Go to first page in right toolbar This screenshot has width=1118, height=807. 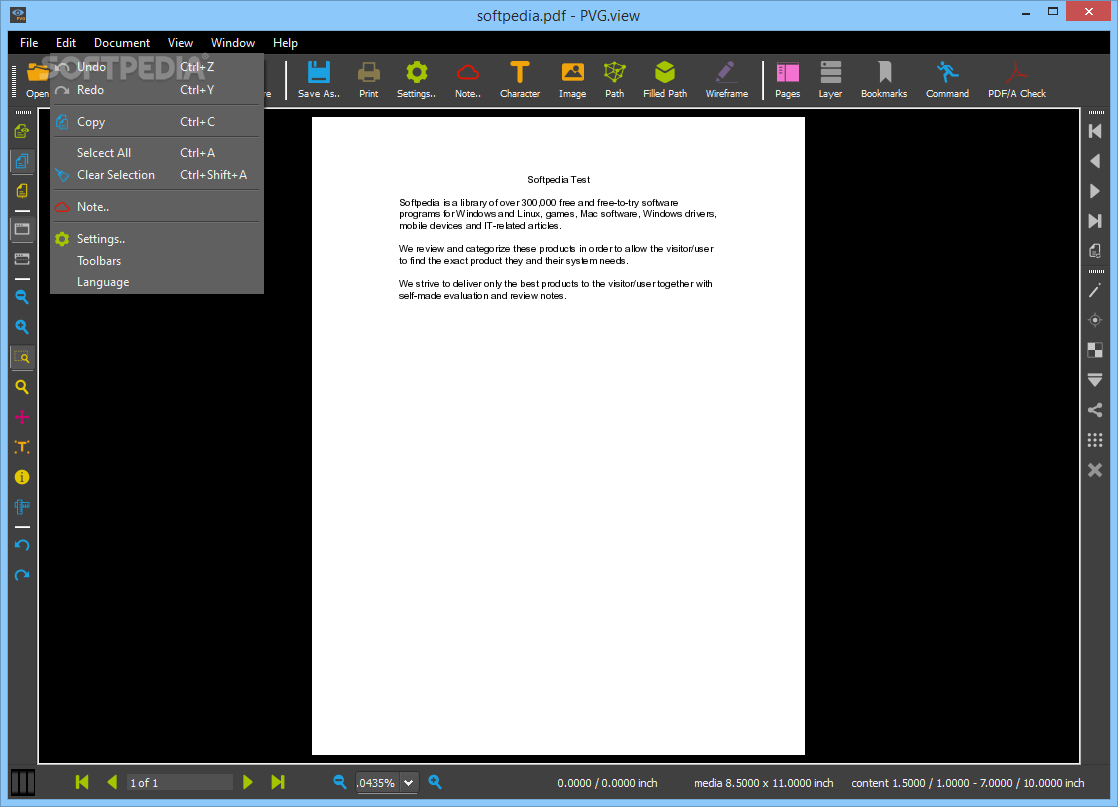[x=1095, y=131]
